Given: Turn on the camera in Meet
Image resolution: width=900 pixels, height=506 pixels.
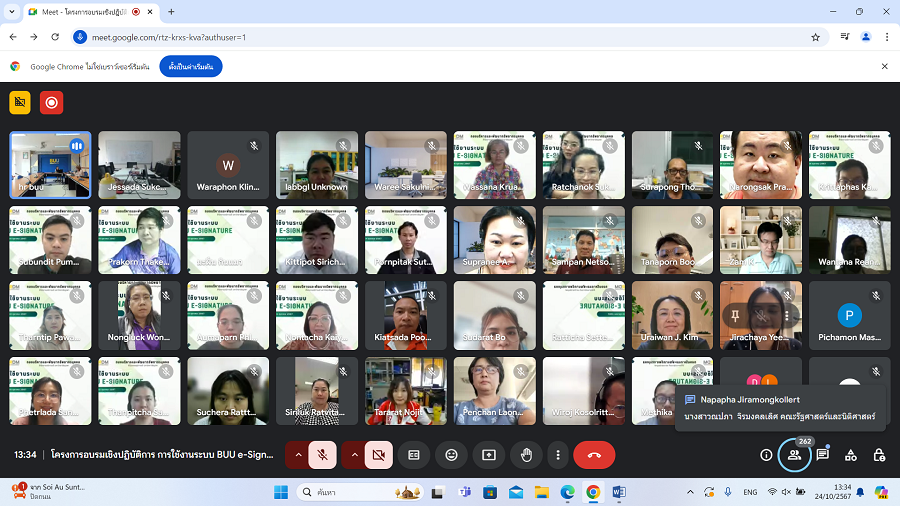Looking at the screenshot, I should click(378, 455).
